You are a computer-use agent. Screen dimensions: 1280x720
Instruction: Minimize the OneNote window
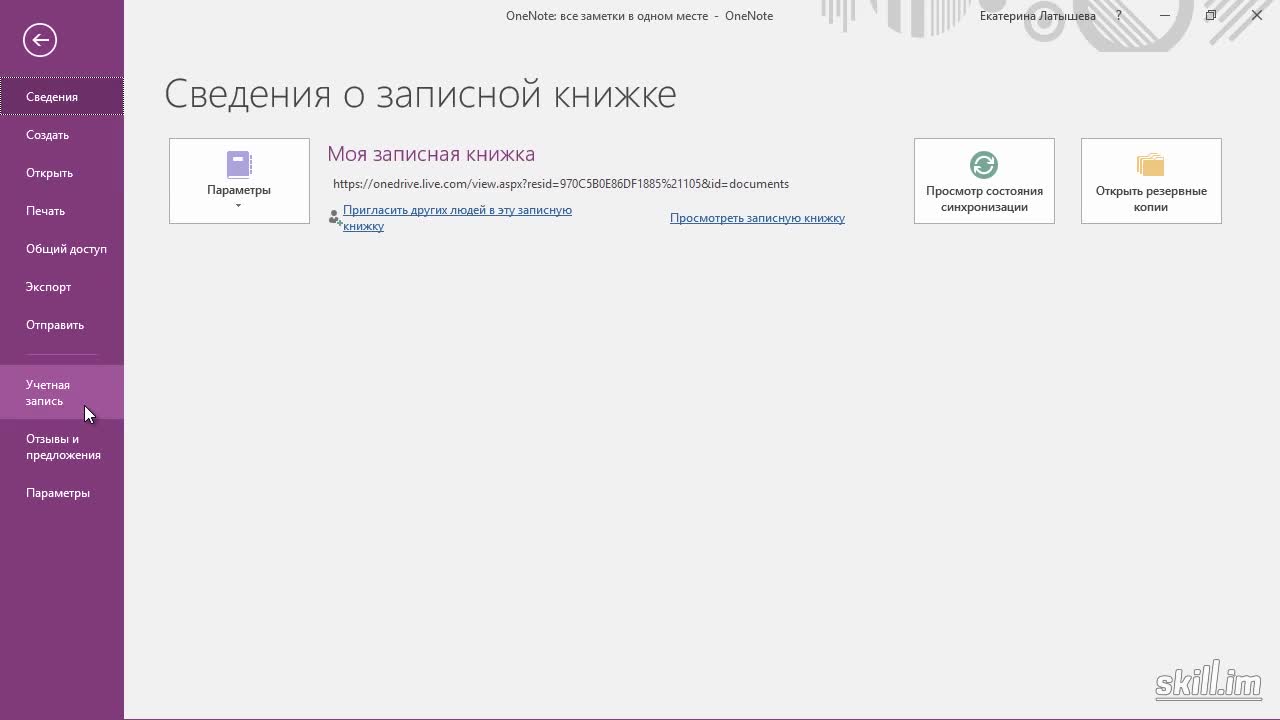(1165, 16)
